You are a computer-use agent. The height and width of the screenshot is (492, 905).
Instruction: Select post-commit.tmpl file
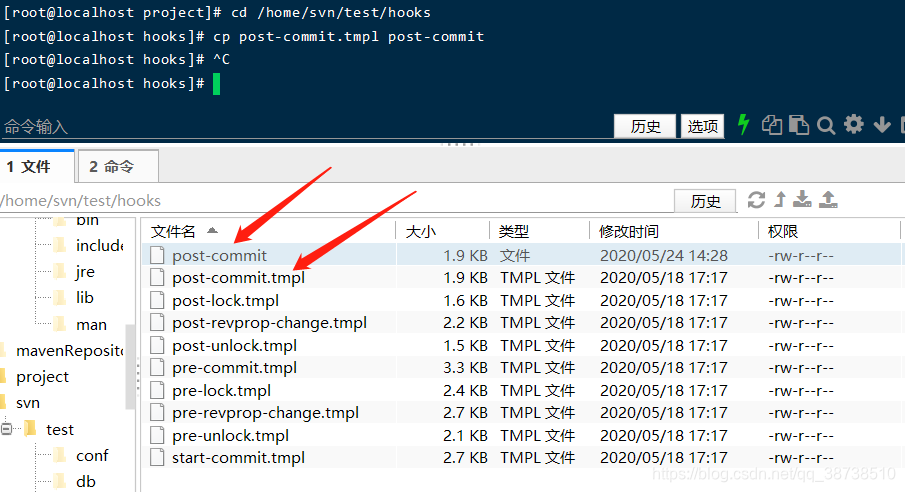click(x=238, y=278)
